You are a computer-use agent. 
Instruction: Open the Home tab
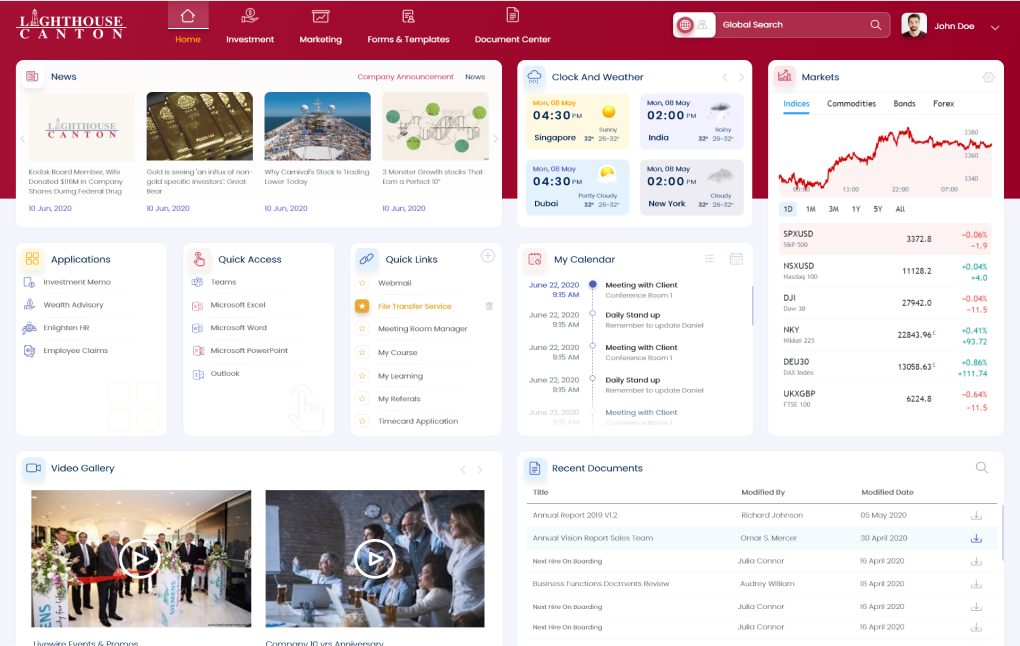188,25
